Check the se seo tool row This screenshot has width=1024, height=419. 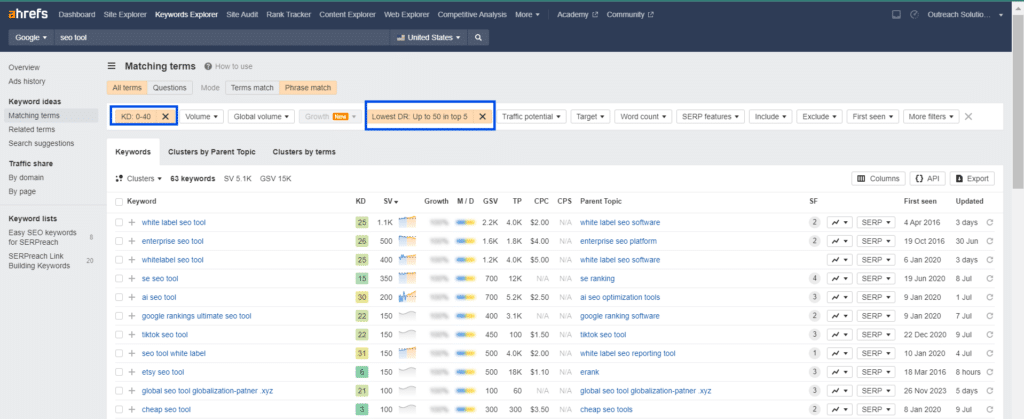(119, 279)
